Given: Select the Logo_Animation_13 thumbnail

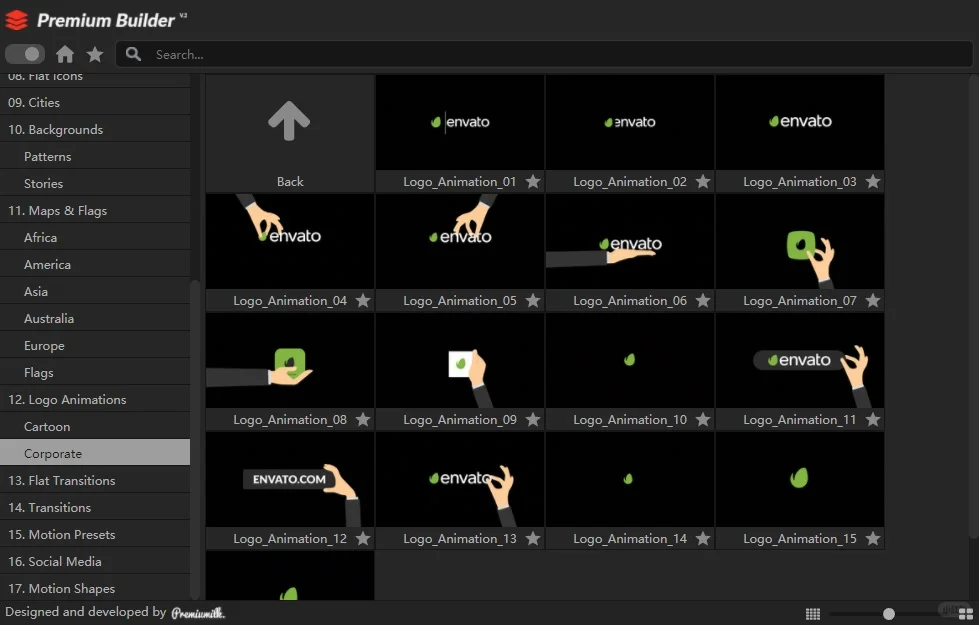Looking at the screenshot, I should [460, 480].
